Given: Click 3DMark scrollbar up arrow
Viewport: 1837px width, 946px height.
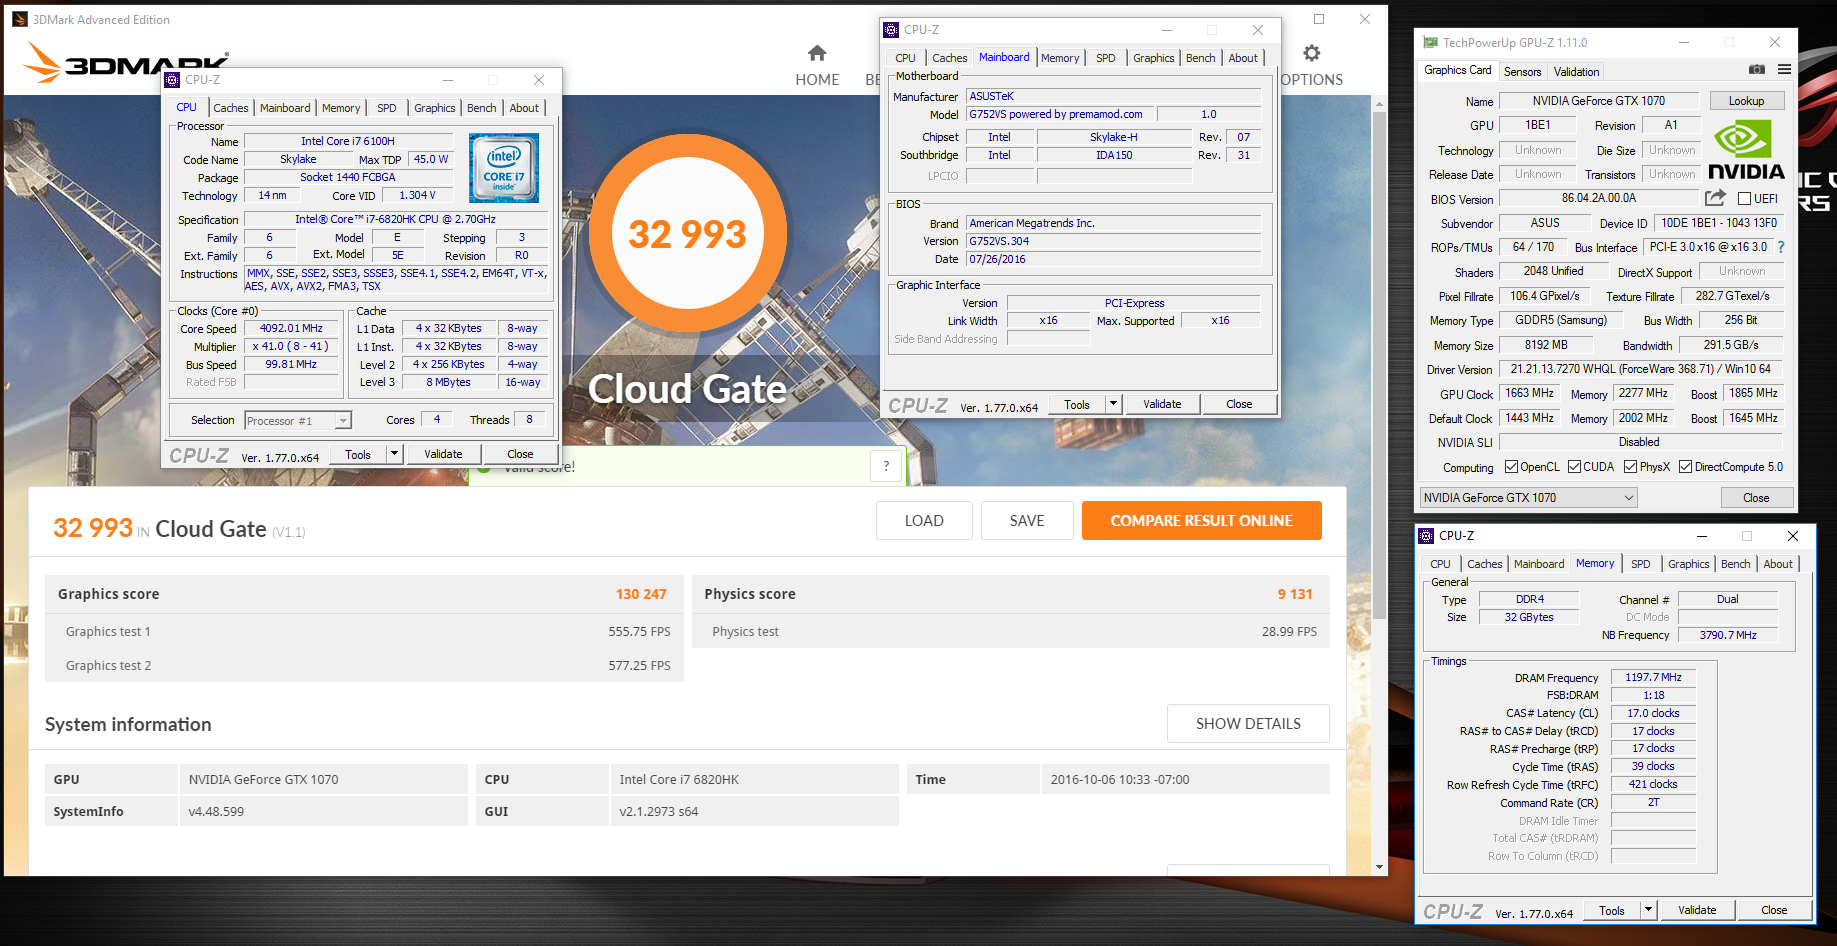Looking at the screenshot, I should (x=1379, y=103).
